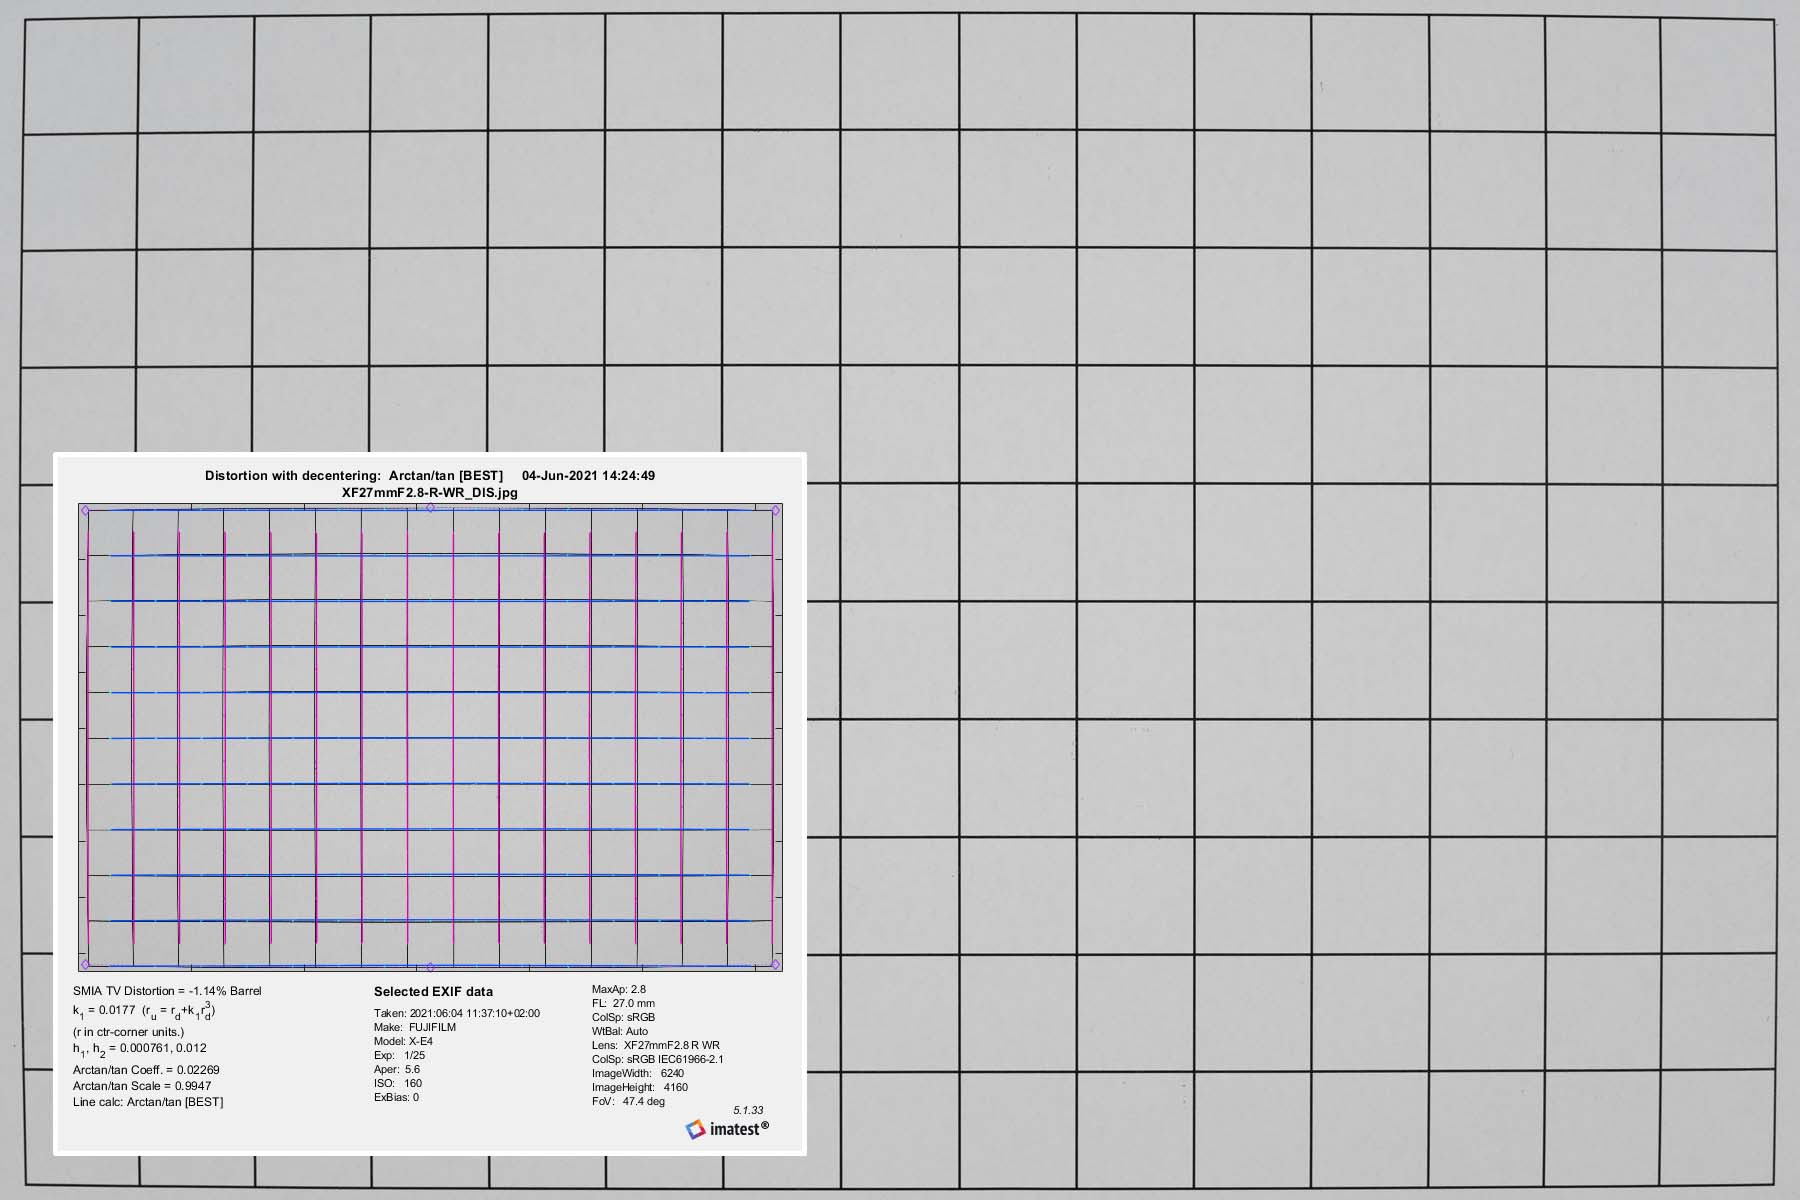Click the file name XF27mmF2.8-R-WR_DIS.jpg
The height and width of the screenshot is (1200, 1800).
tap(430, 492)
